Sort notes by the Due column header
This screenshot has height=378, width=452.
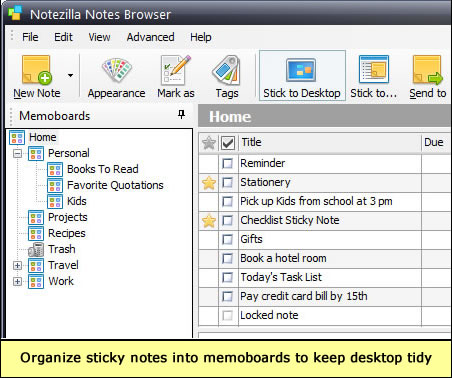(437, 143)
